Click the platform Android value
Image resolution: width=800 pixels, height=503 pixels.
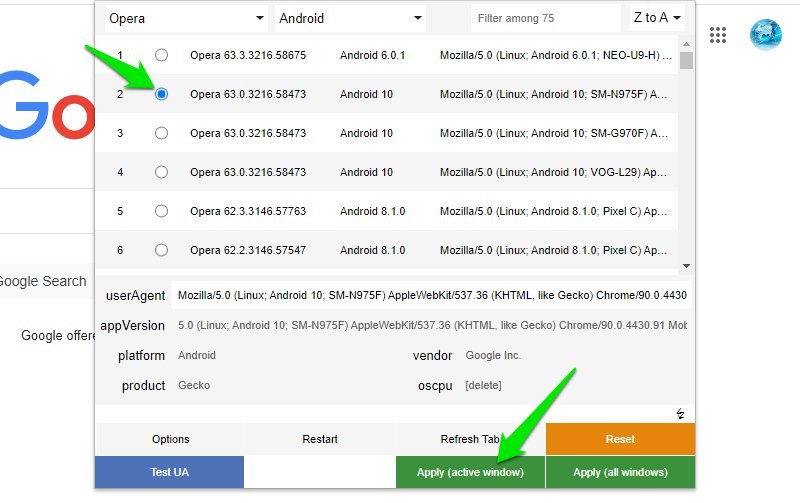197,356
